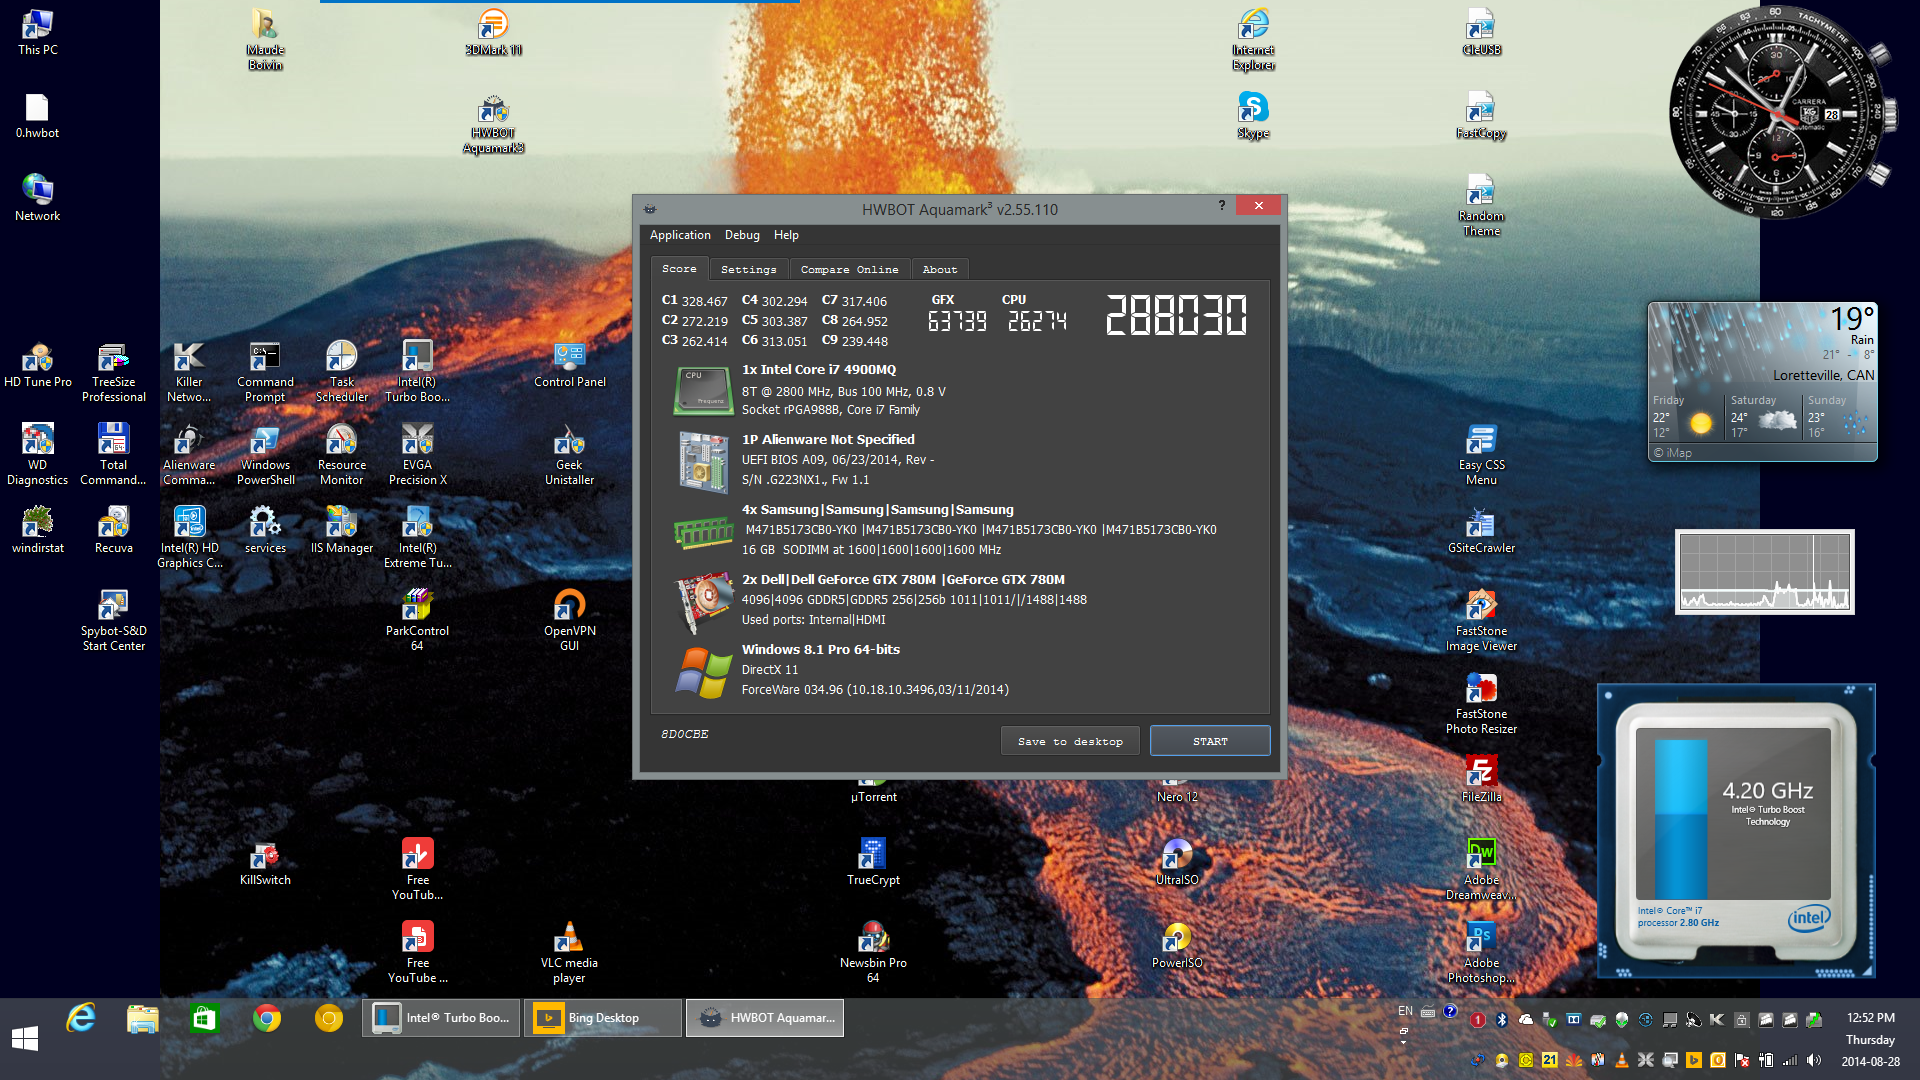Image resolution: width=1920 pixels, height=1080 pixels.
Task: Open the Windows Start button
Action: tap(25, 1038)
